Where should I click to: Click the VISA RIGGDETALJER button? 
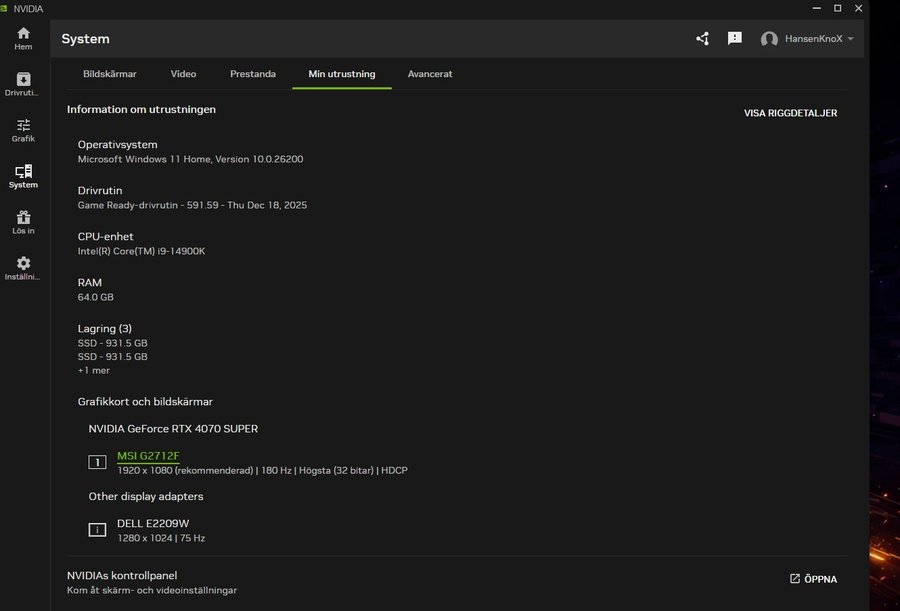790,113
